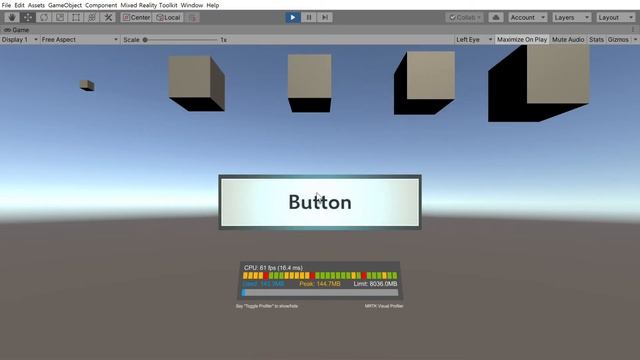Select the Hand tool
640x360 pixels.
click(12, 18)
